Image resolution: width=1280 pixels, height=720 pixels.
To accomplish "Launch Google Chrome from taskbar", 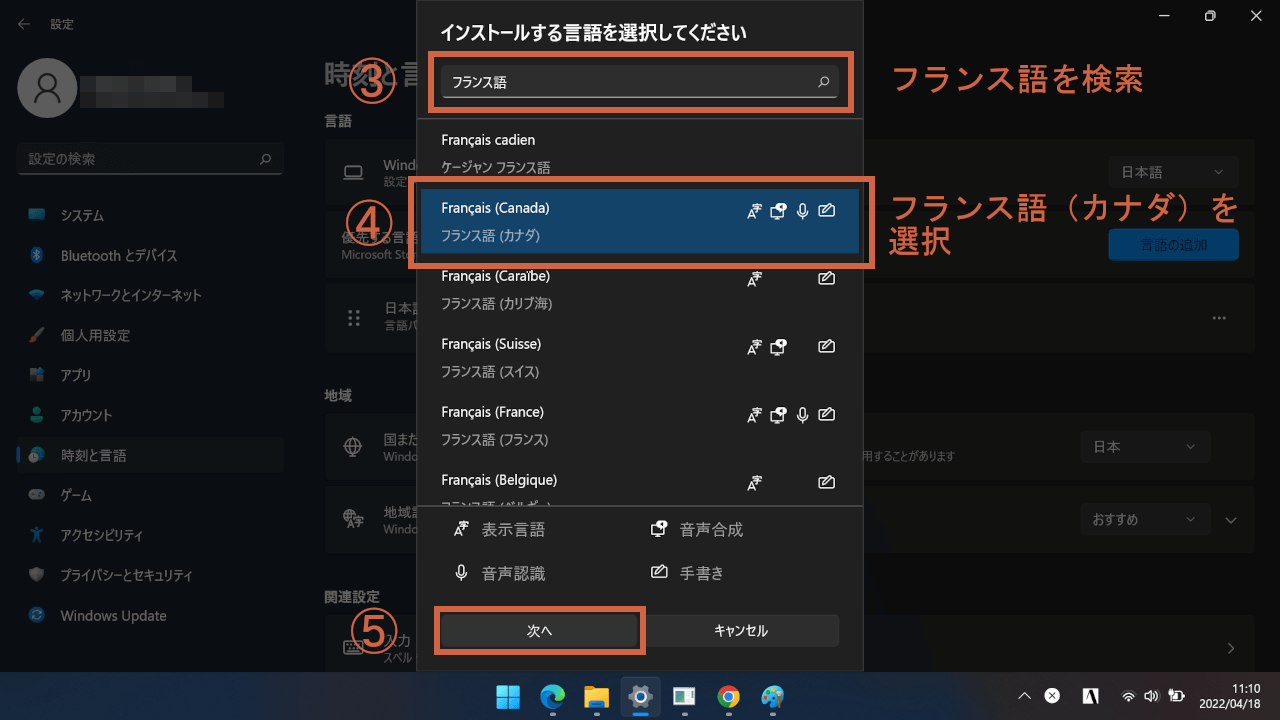I will (x=728, y=696).
